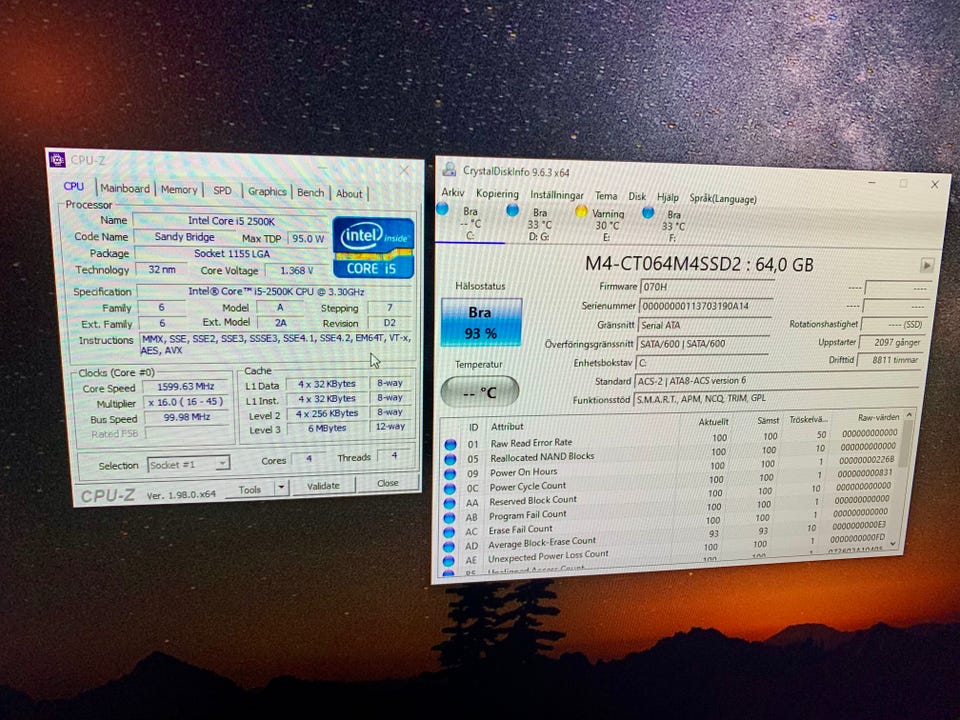
Task: Select the C: drive status icon
Action: 443,209
